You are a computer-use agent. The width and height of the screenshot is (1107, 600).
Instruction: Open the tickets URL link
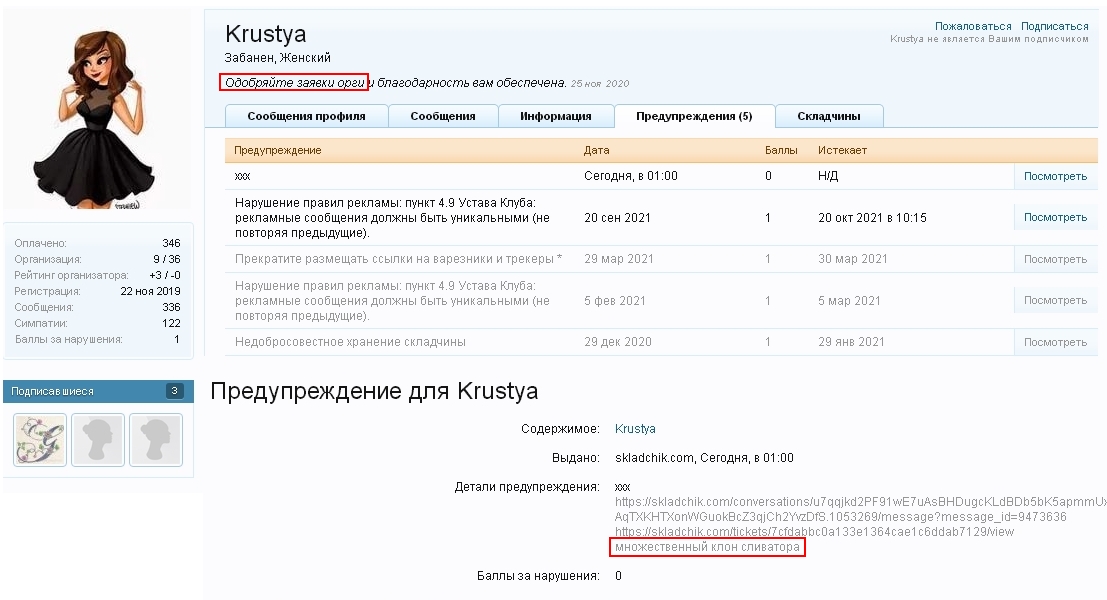813,533
